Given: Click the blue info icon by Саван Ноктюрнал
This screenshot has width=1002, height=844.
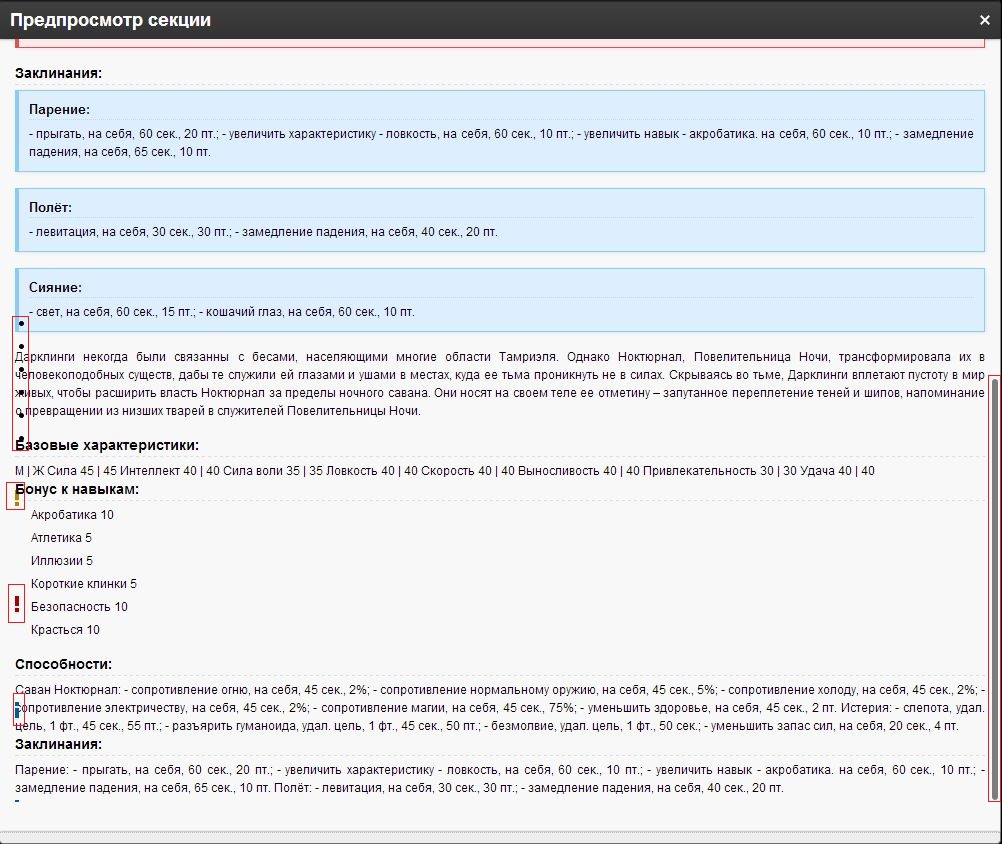Looking at the screenshot, I should pos(16,708).
